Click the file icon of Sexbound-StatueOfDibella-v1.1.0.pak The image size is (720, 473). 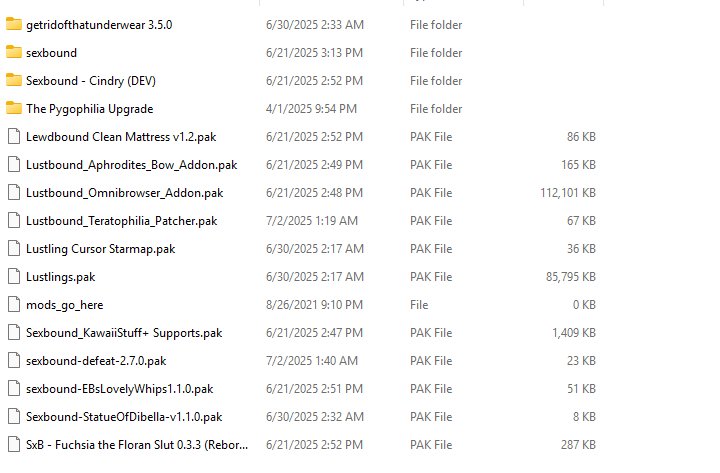tap(14, 417)
